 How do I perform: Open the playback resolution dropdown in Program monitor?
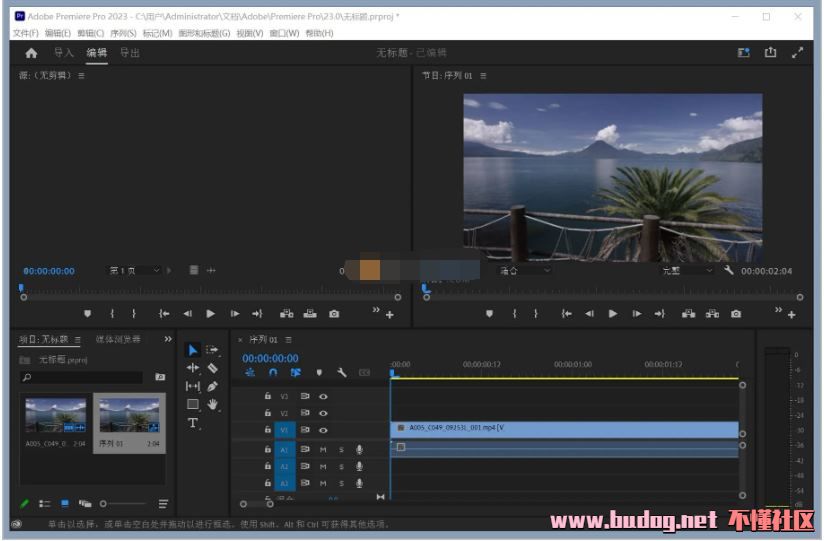click(687, 270)
